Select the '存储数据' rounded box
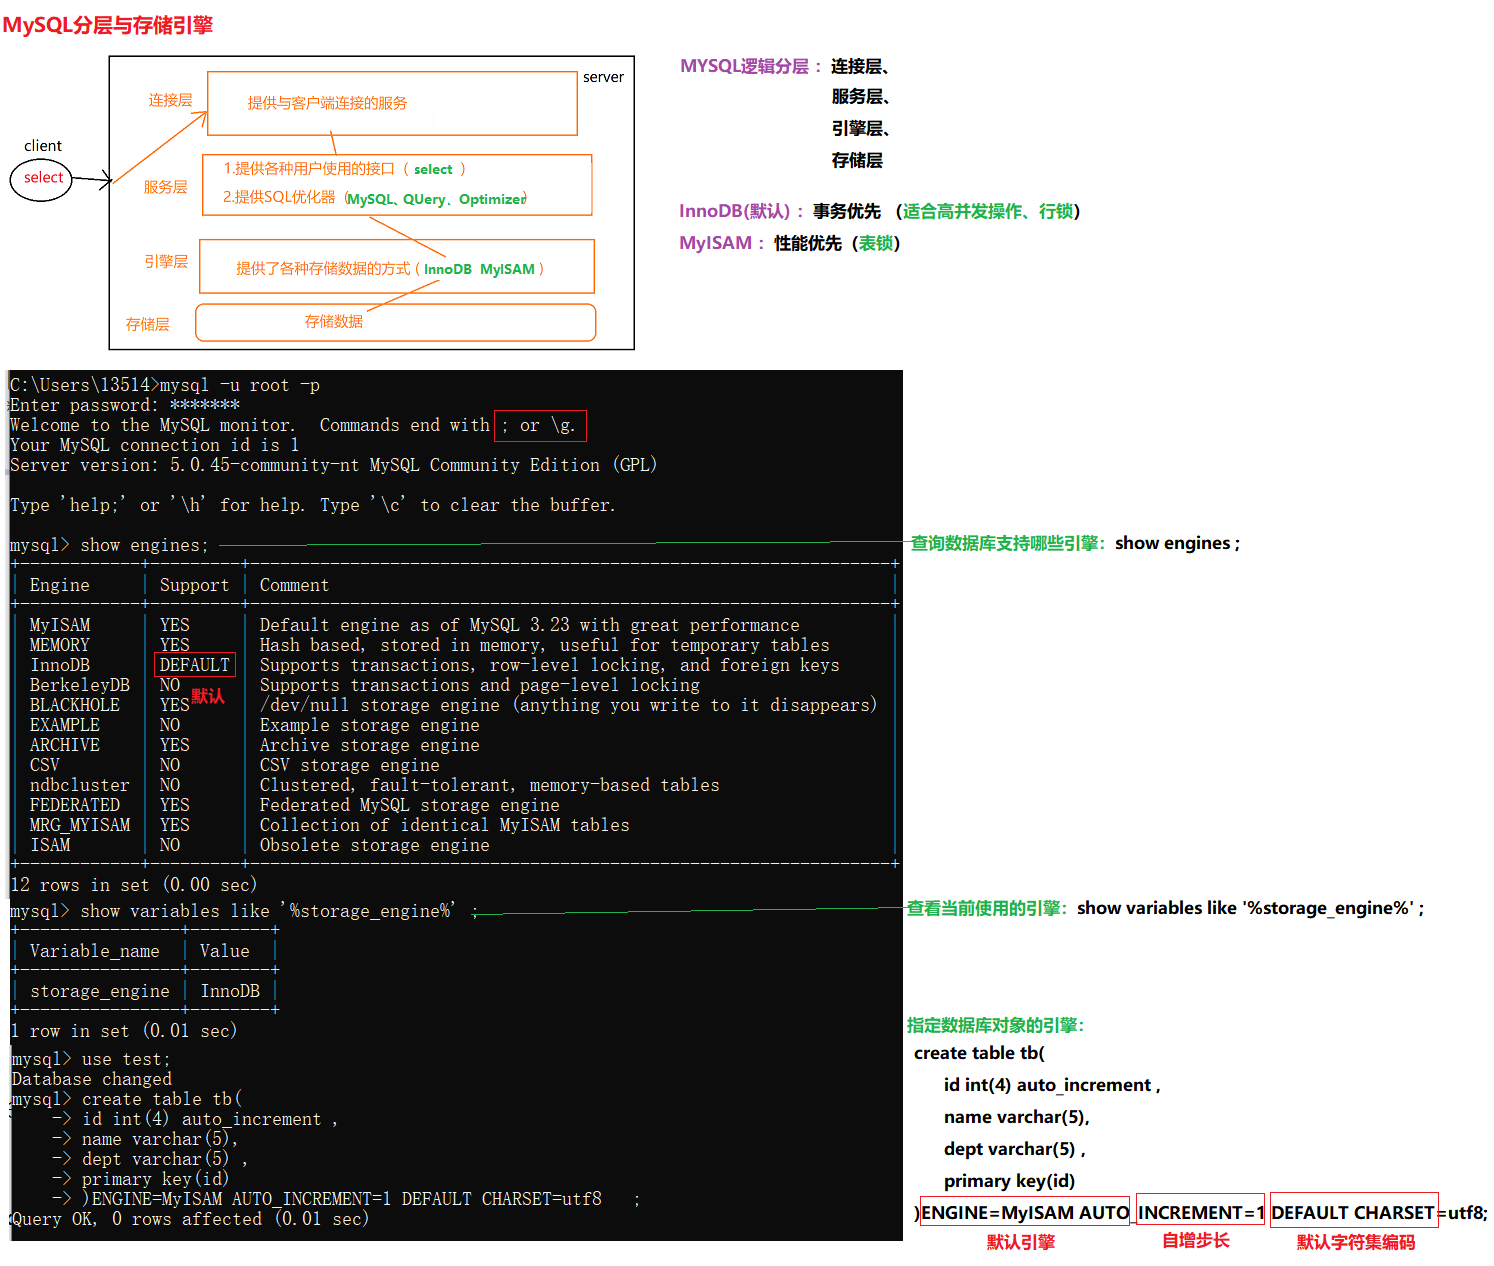 [395, 322]
